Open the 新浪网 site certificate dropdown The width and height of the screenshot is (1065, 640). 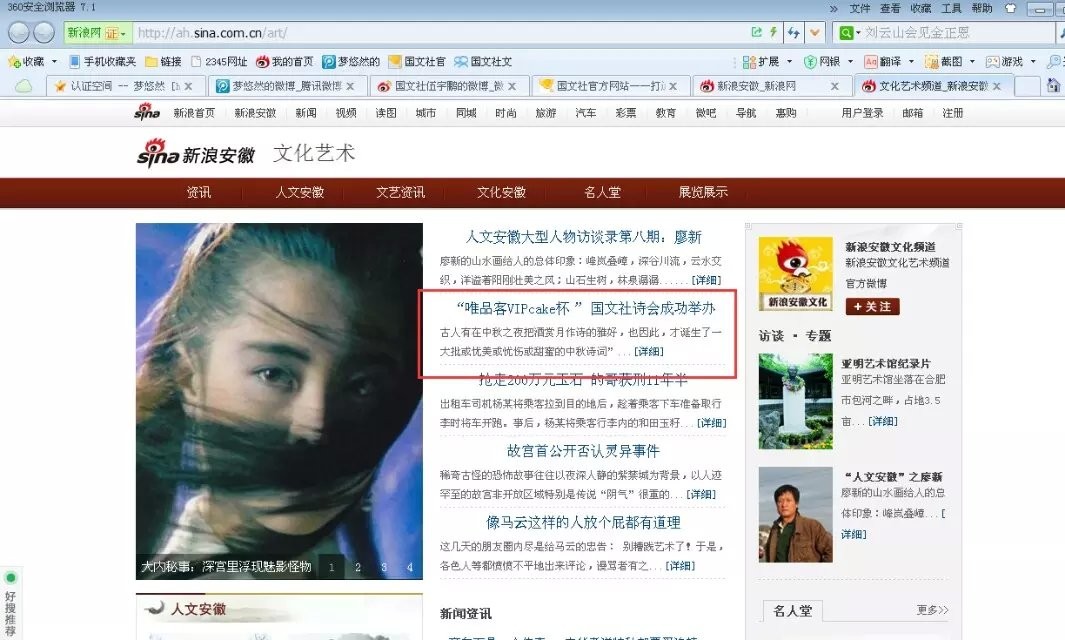(x=96, y=32)
